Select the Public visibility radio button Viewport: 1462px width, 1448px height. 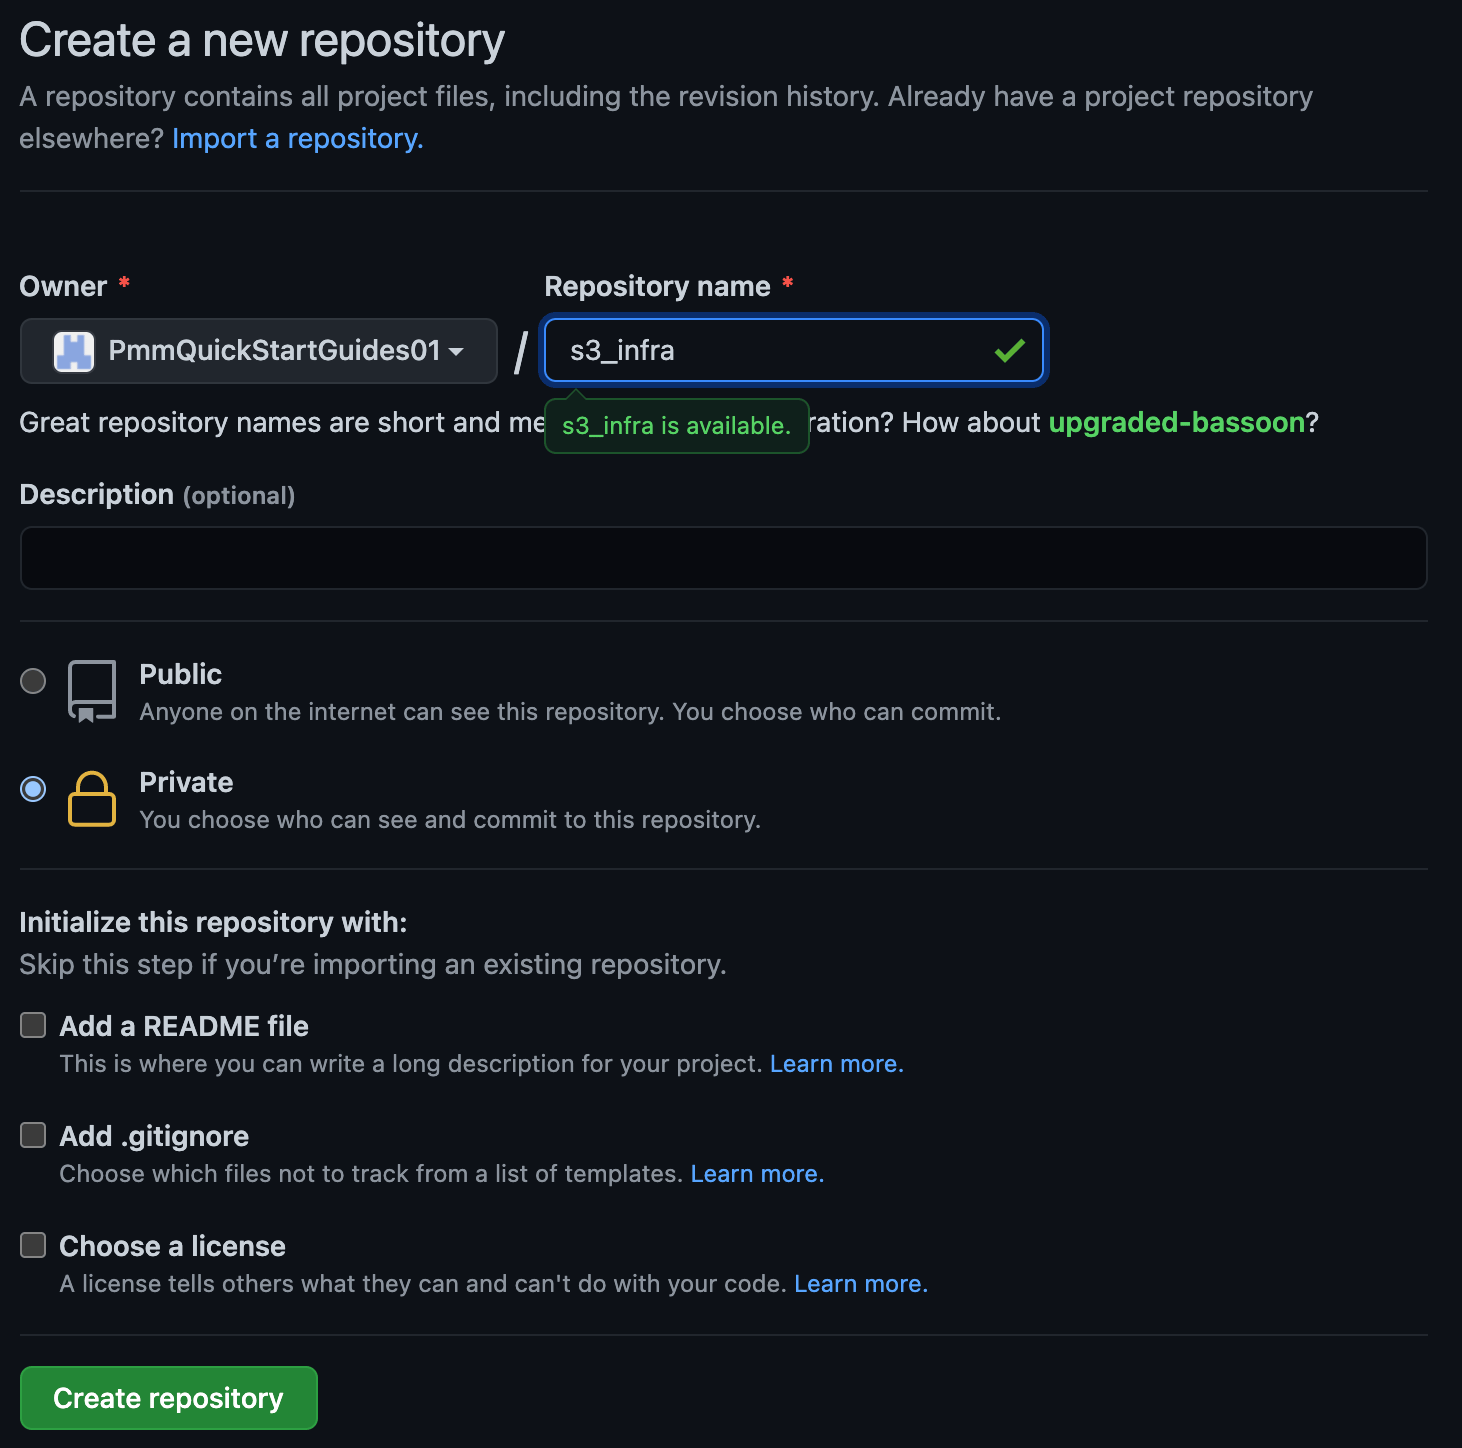click(33, 681)
